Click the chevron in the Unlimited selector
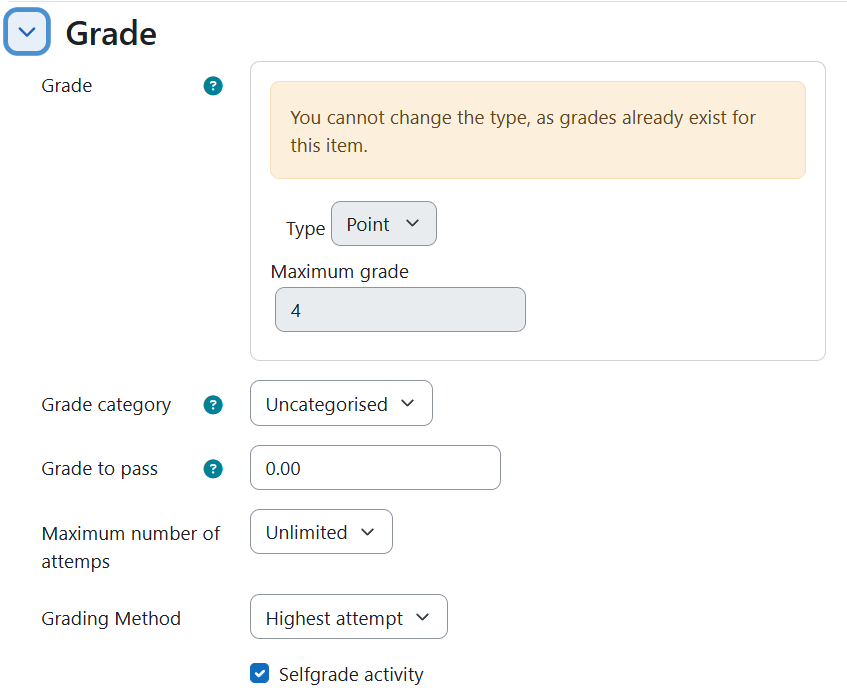 pos(368,532)
